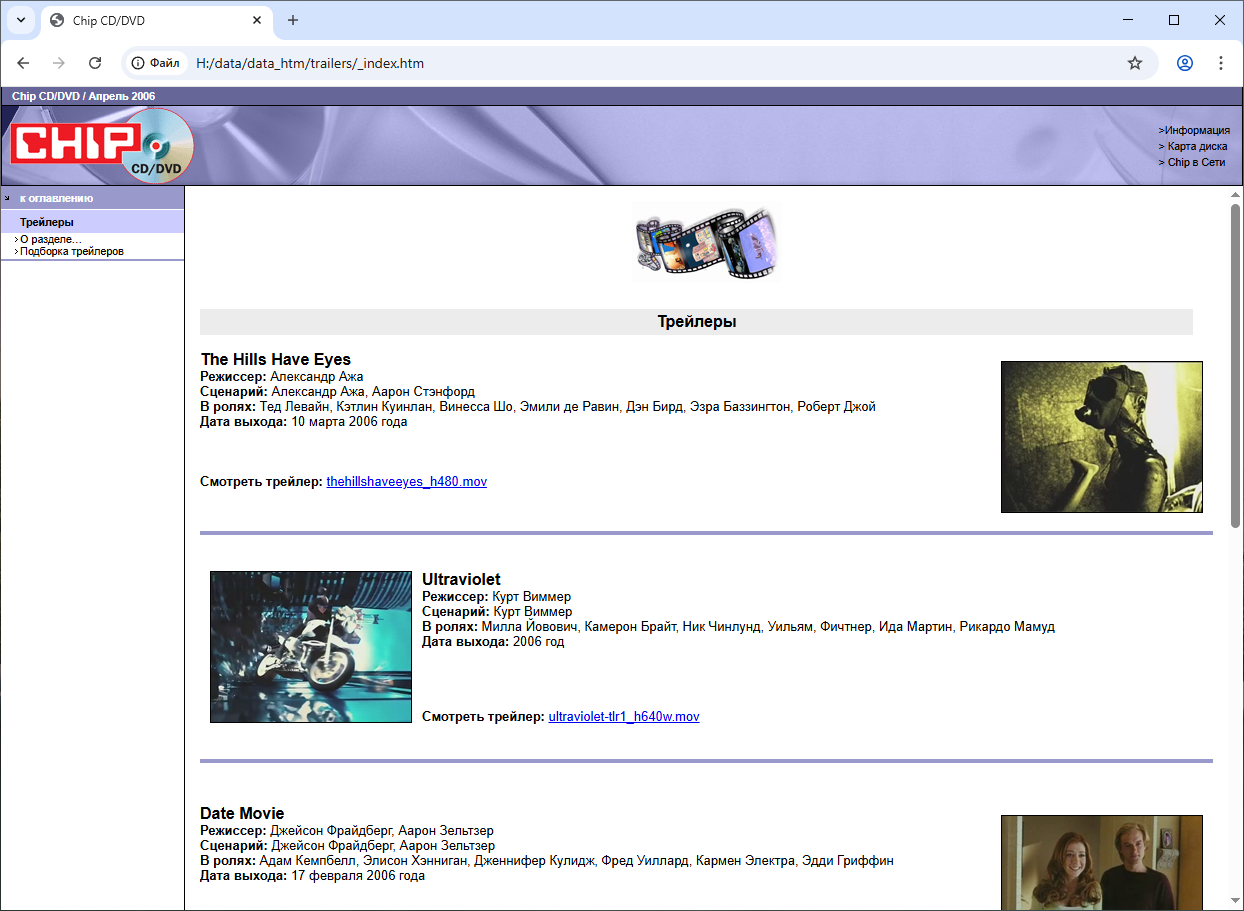Viewport: 1244px width, 911px height.
Task: Click the Chip CD/DVD logo
Action: tap(101, 145)
